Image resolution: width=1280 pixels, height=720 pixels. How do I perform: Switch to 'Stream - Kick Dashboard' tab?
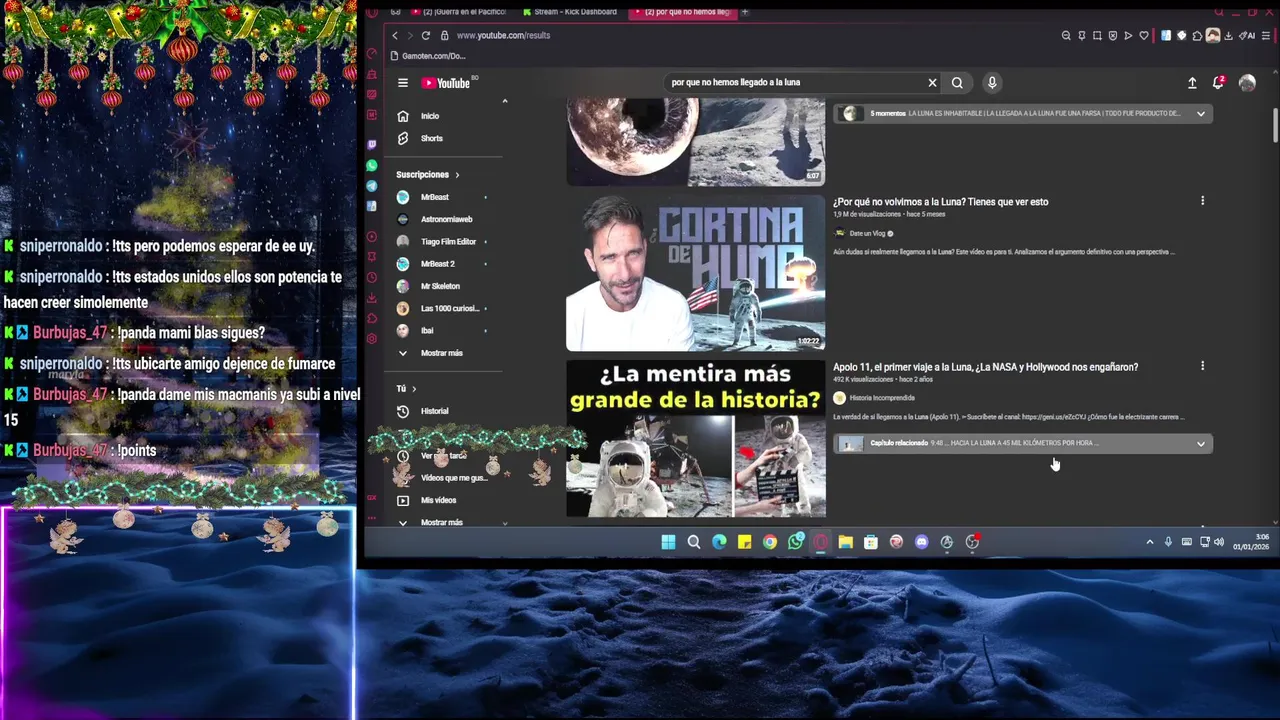569,12
